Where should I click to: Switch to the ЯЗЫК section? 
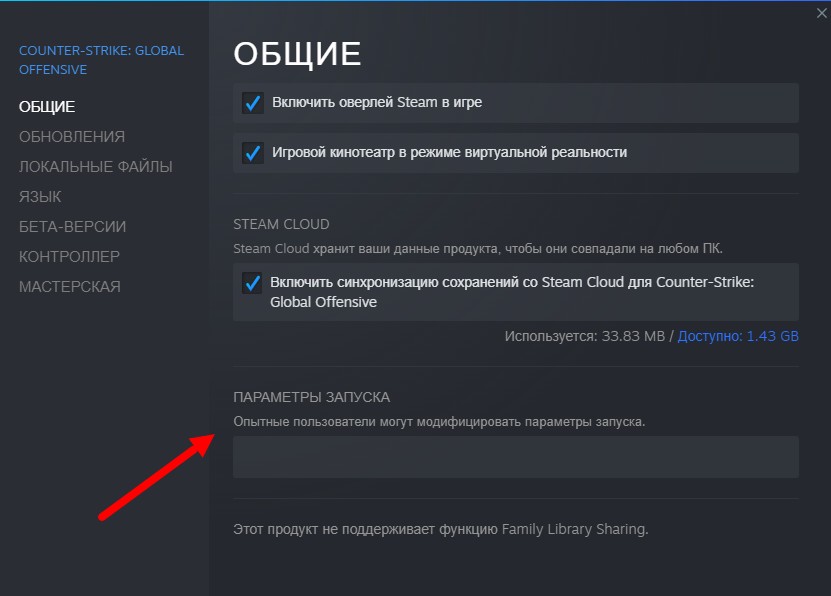pyautogui.click(x=40, y=197)
